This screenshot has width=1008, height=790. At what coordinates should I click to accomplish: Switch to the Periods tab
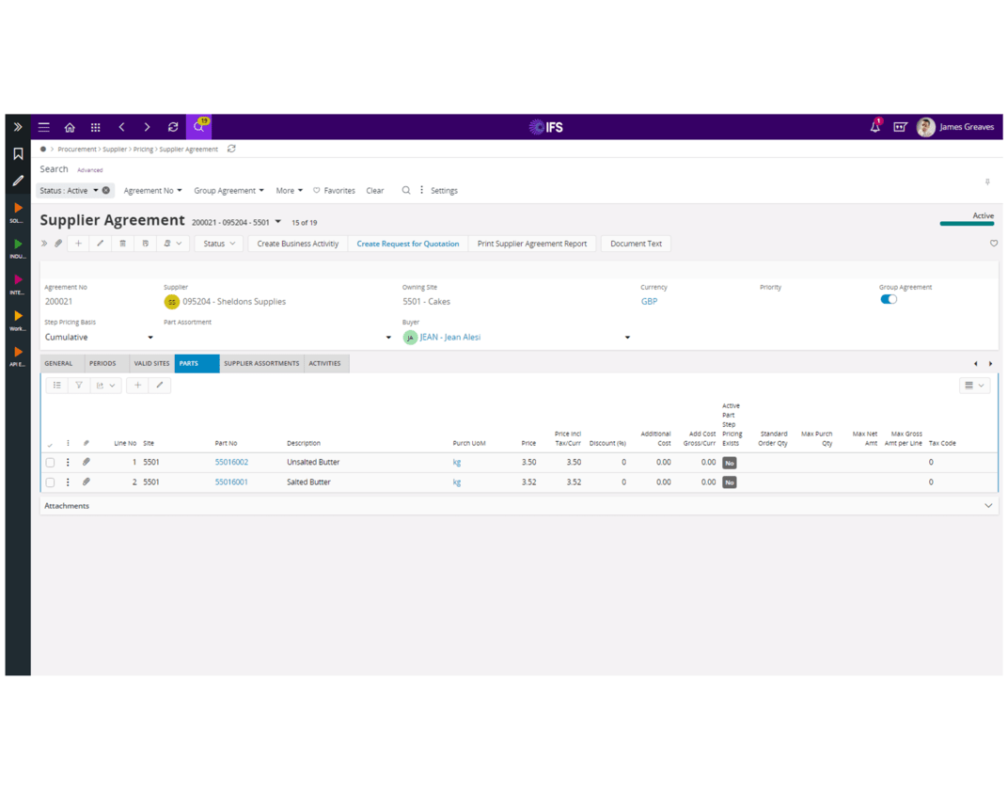coord(103,363)
